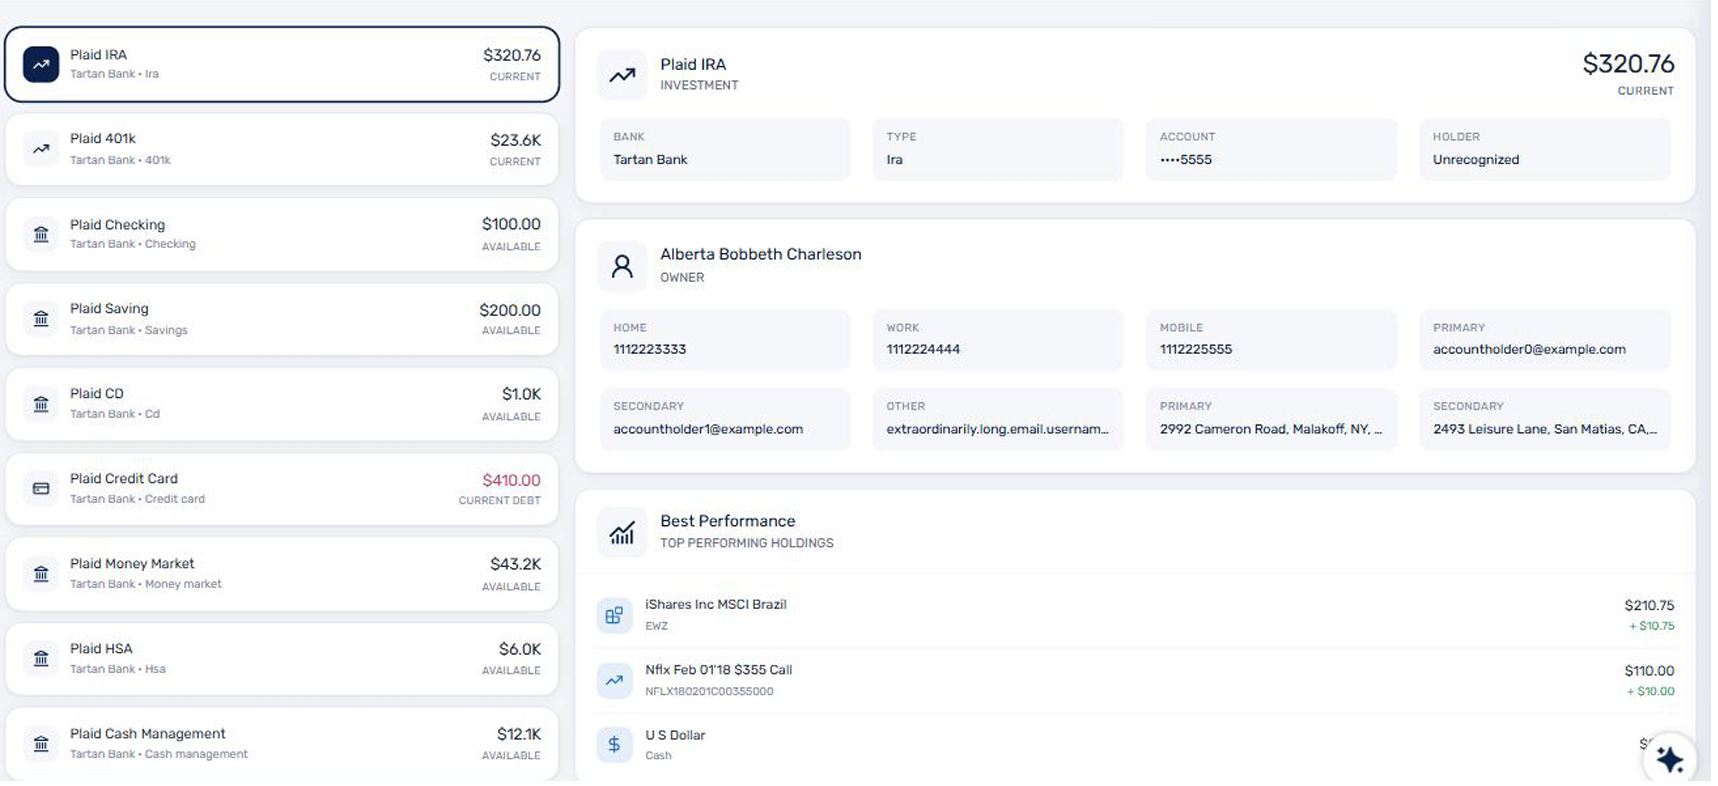Viewport: 1718px width, 786px height.
Task: Click the U S Dollar cash icon
Action: (x=614, y=745)
